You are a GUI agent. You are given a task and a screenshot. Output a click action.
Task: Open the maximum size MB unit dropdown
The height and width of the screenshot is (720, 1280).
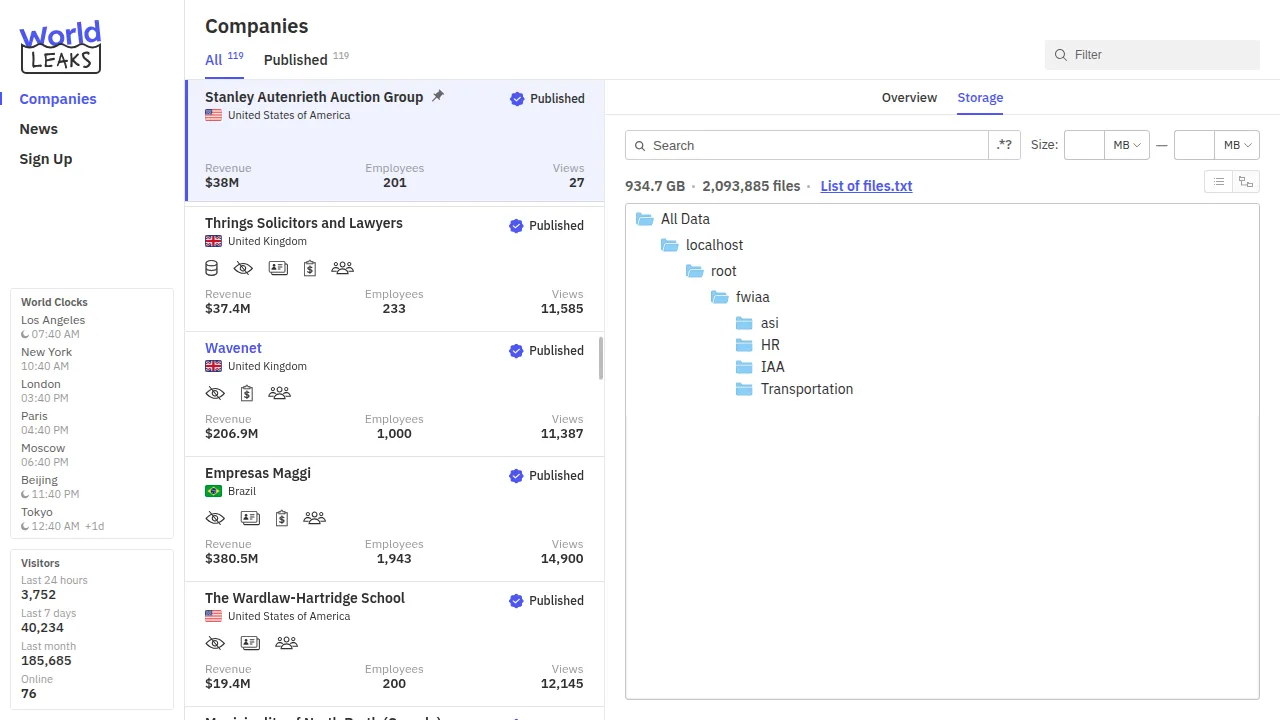tap(1237, 145)
